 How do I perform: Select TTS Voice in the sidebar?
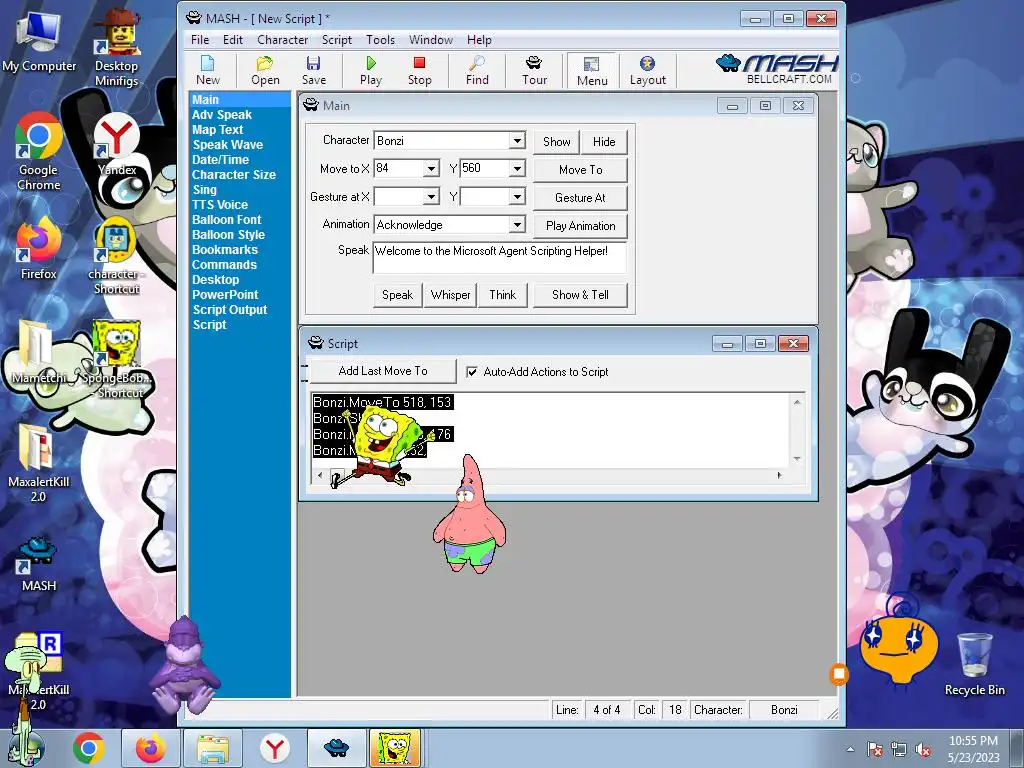point(219,205)
